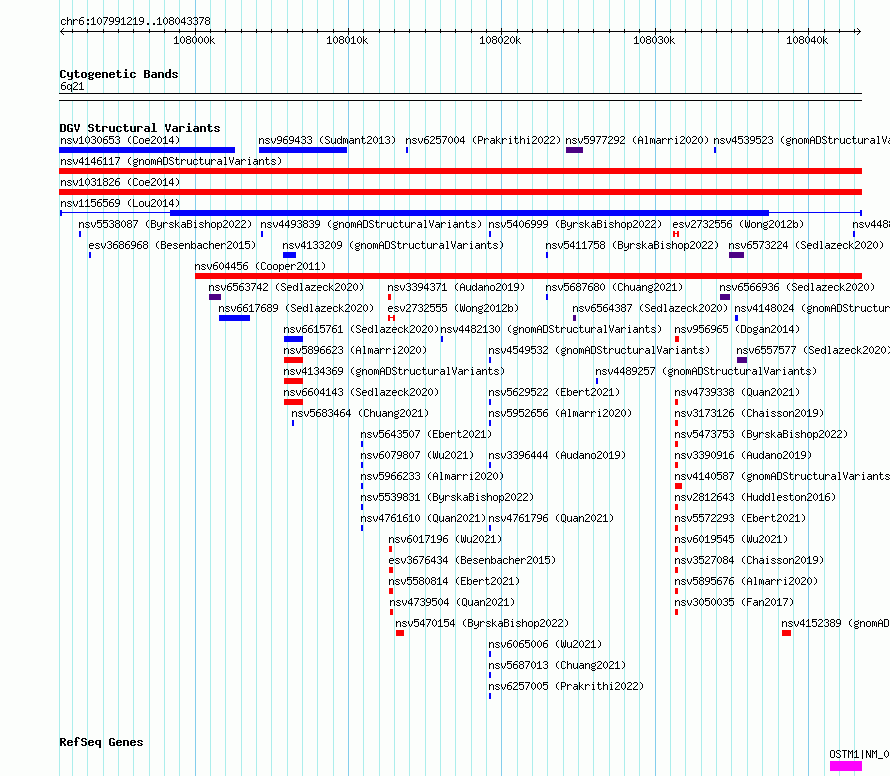890x776 pixels.
Task: Open variant nsv969433 (Sudmant2013)
Action: 327,140
